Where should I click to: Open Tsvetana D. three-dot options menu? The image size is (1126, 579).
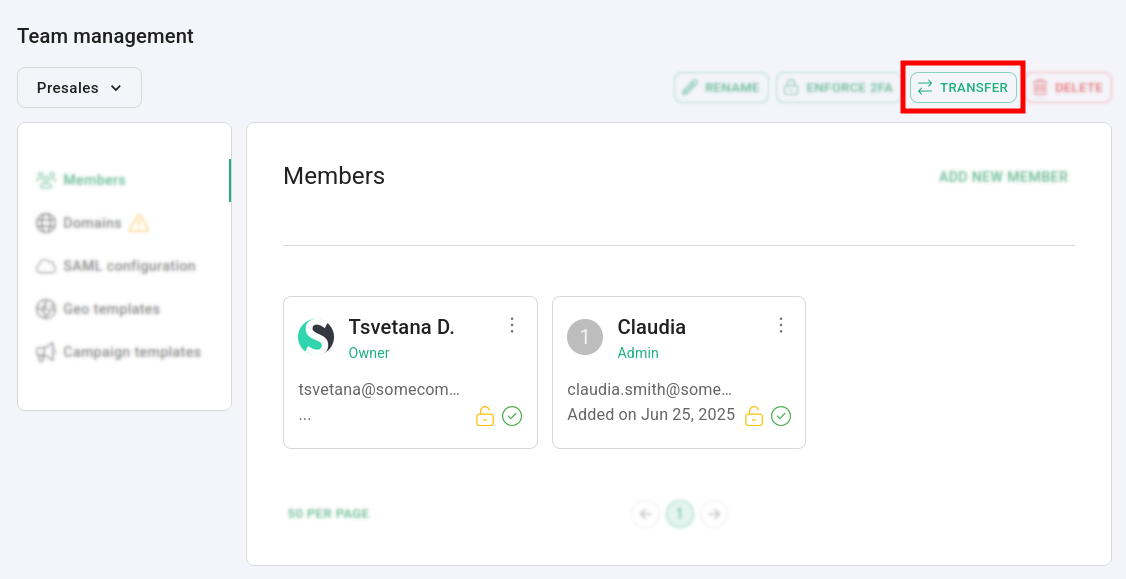click(512, 325)
